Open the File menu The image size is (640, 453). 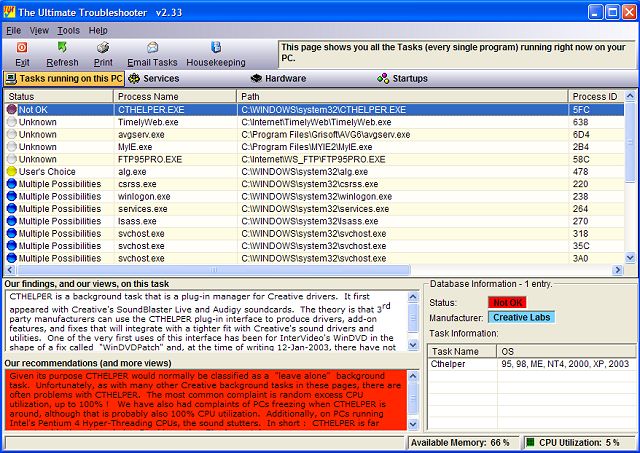[13, 31]
